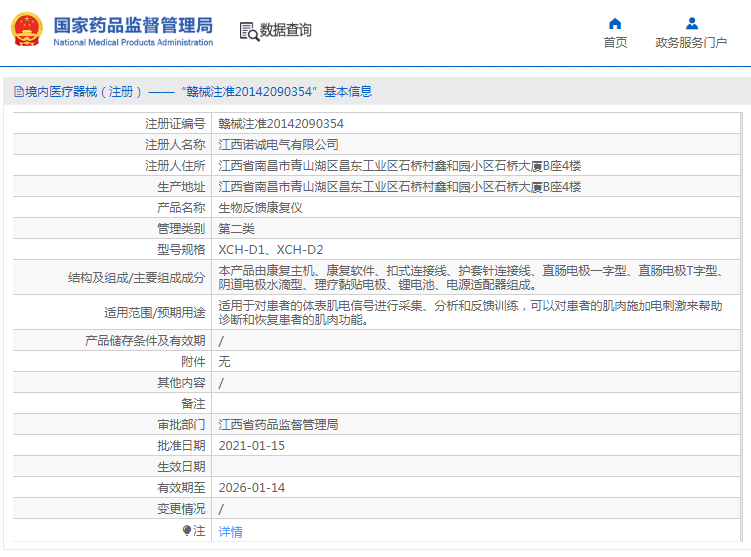Select the product name 生物反馈康复仪
Viewport: 751px width, 557px height.
260,208
